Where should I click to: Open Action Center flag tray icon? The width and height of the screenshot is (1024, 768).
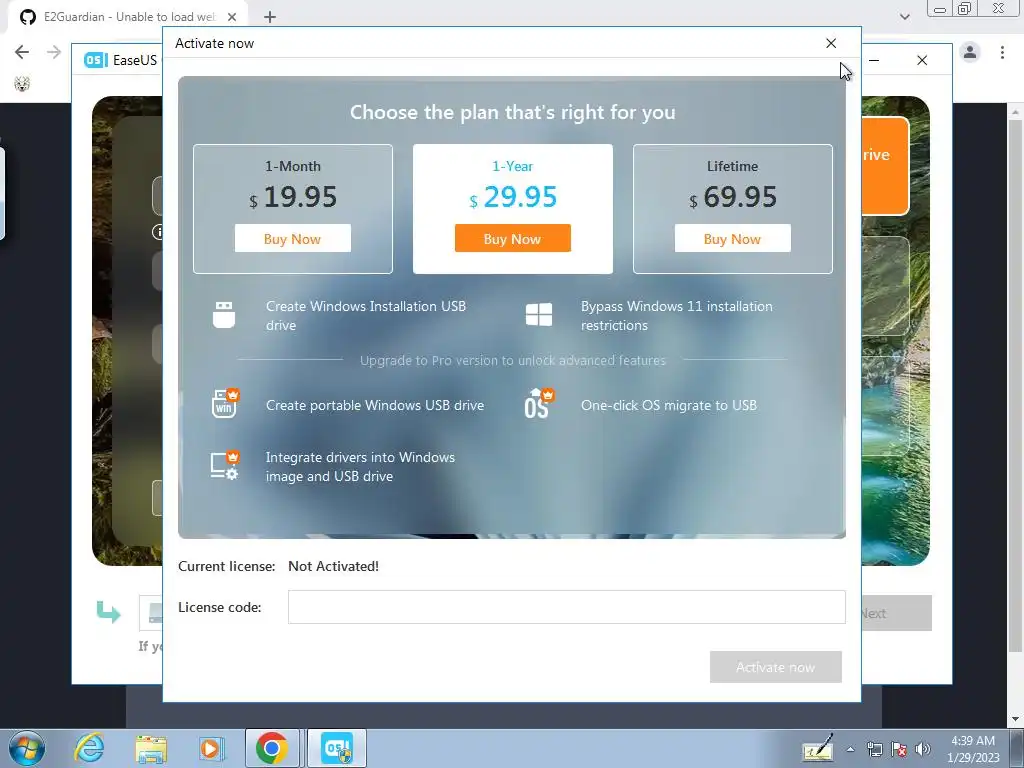899,749
